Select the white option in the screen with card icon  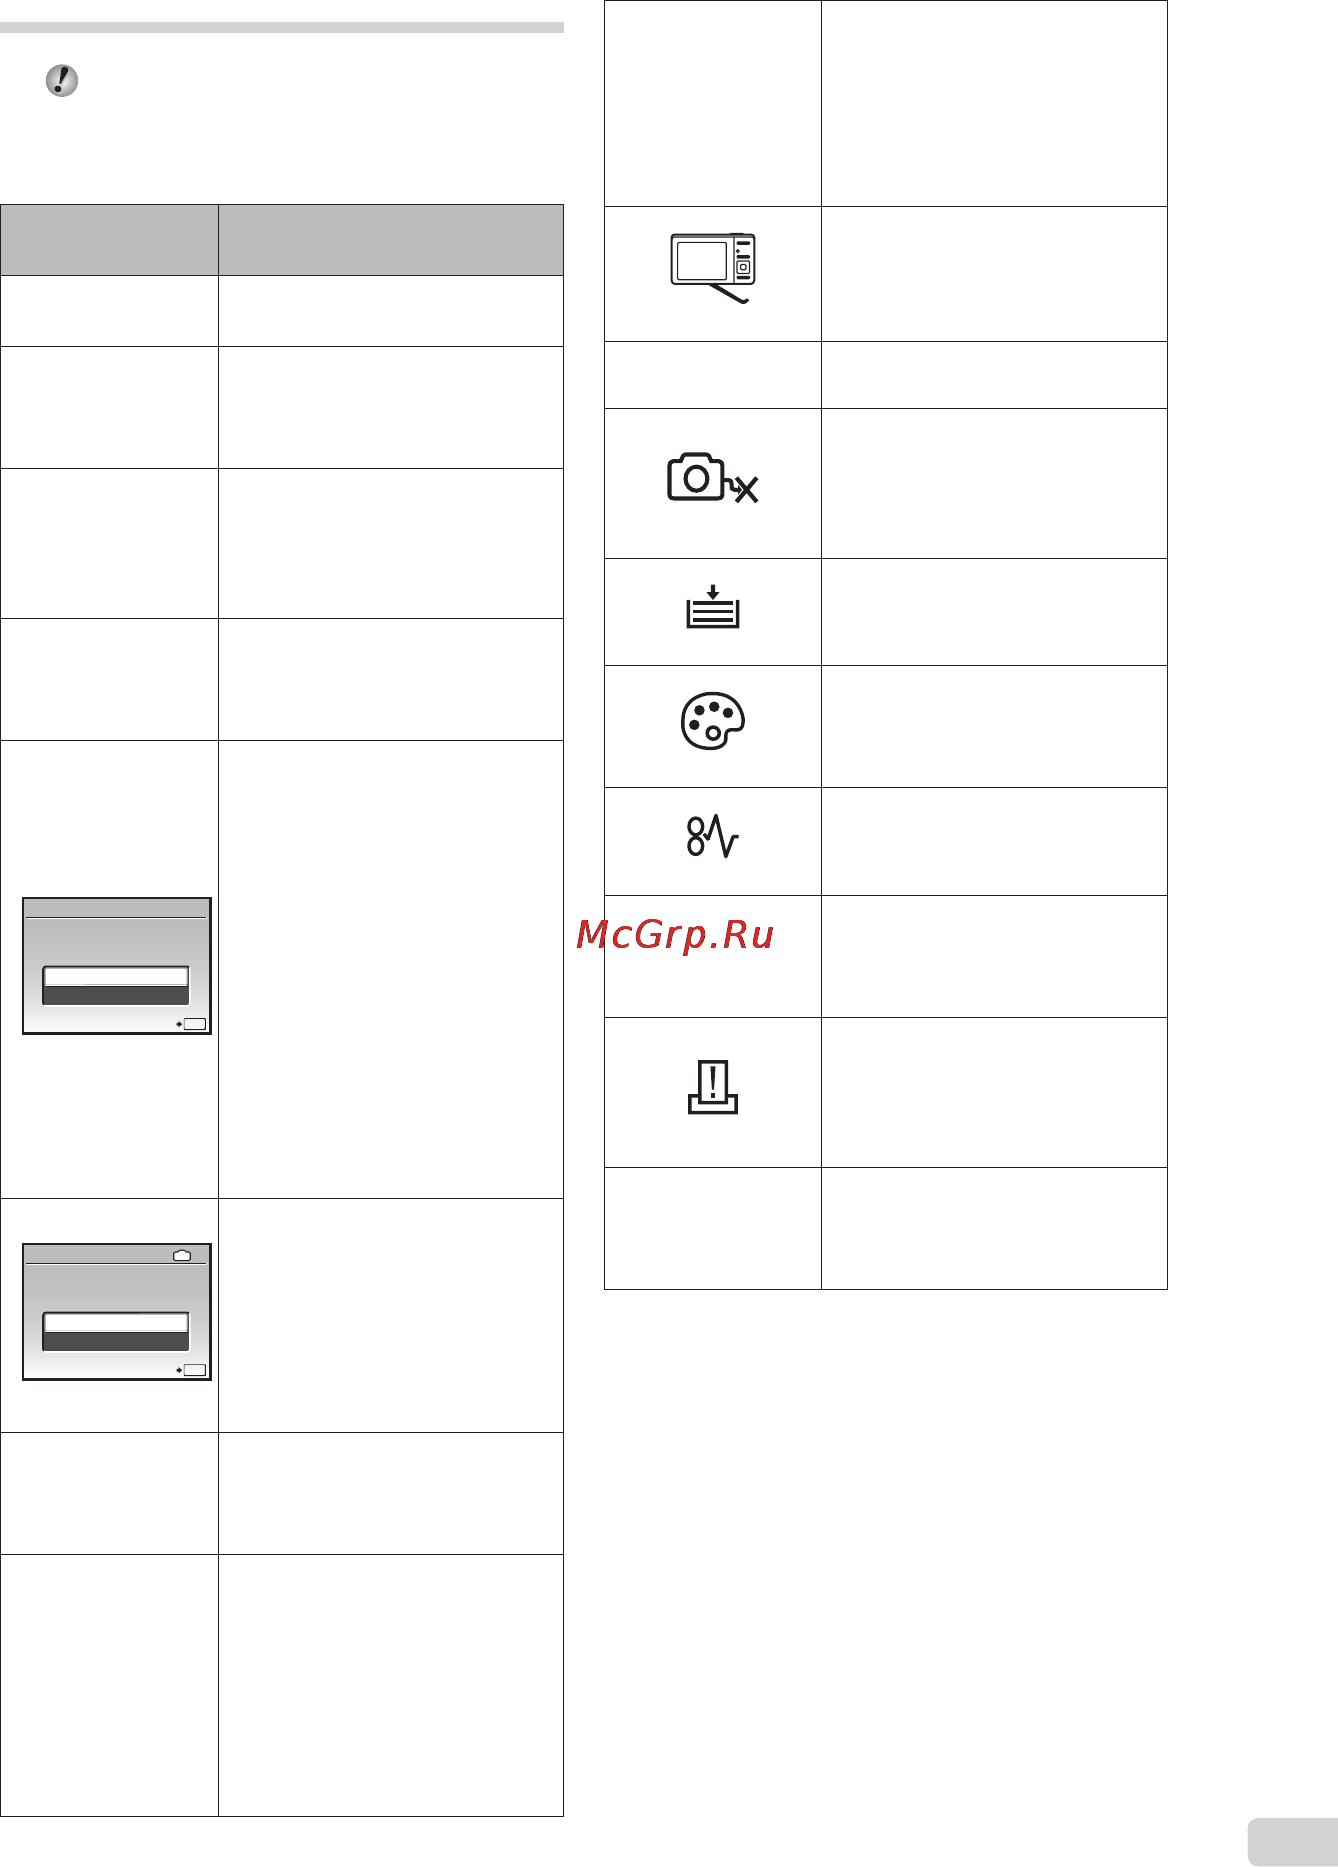116,1322
